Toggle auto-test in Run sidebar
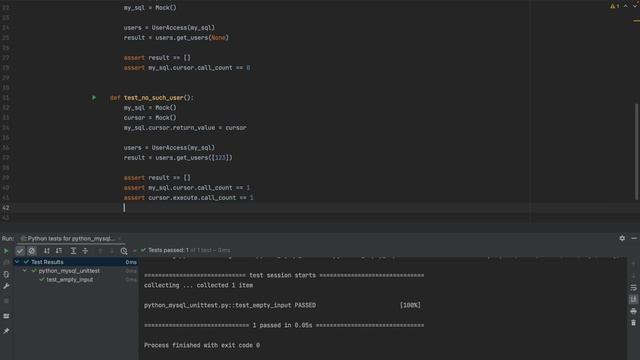This screenshot has width=640, height=360. click(6, 274)
